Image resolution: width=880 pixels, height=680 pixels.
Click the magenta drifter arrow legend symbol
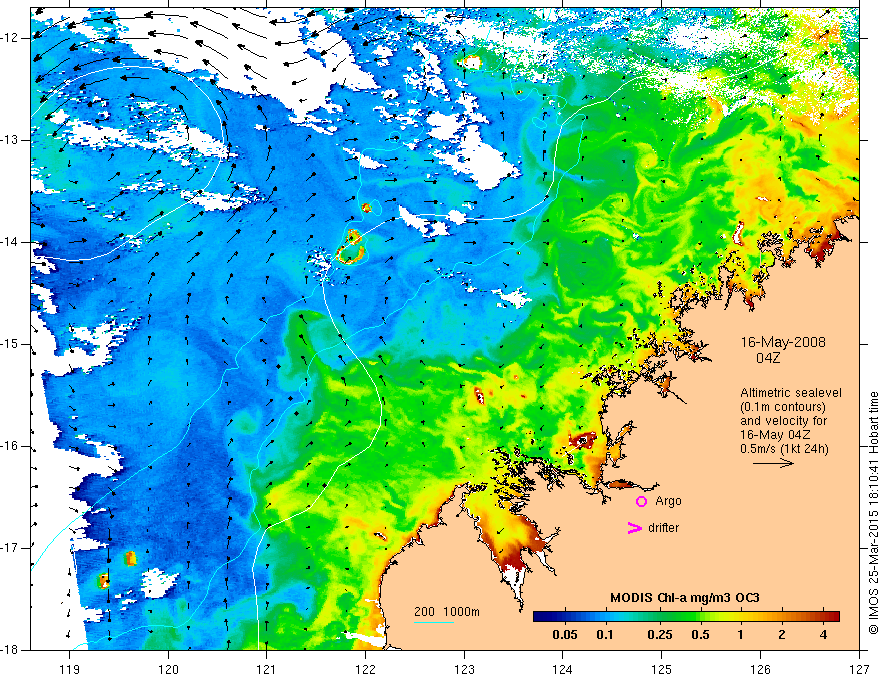point(634,528)
